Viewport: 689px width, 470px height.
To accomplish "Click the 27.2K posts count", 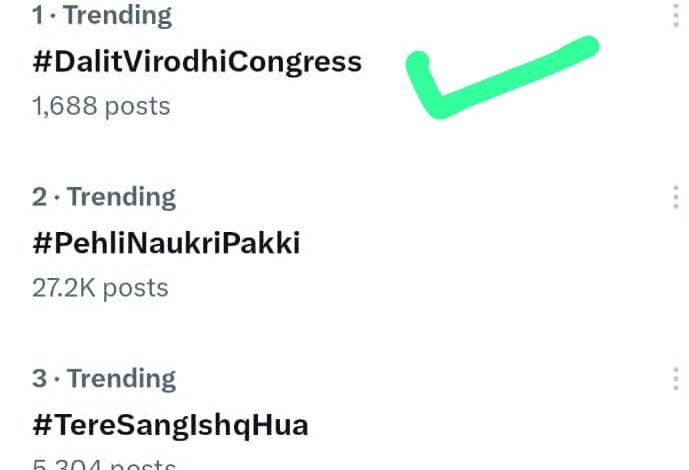I will pyautogui.click(x=100, y=288).
